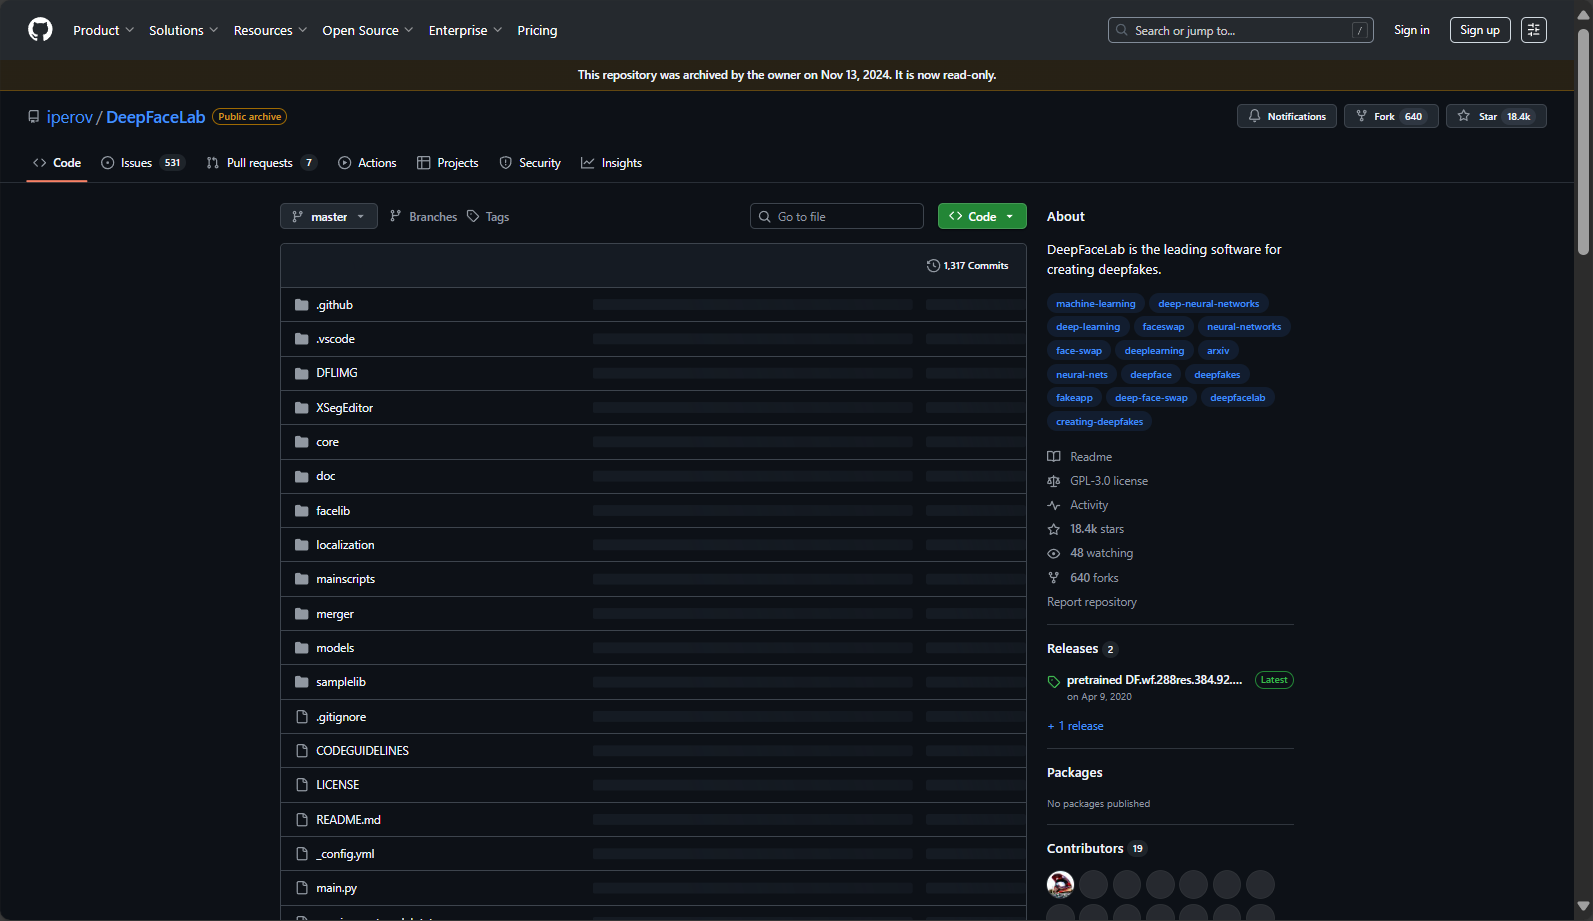Open the .github folder
This screenshot has width=1593, height=921.
point(334,305)
